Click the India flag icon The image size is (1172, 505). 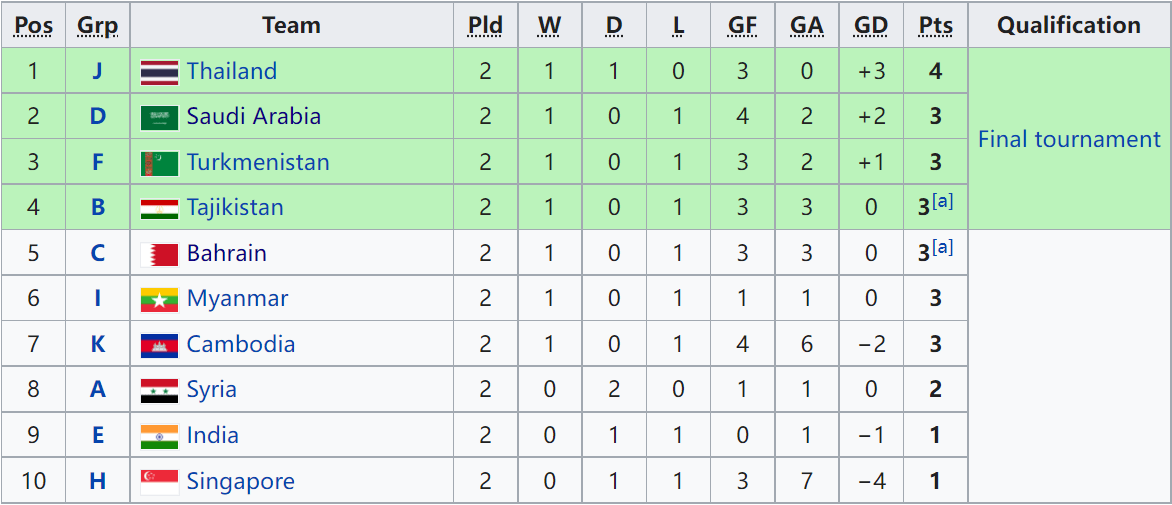159,436
